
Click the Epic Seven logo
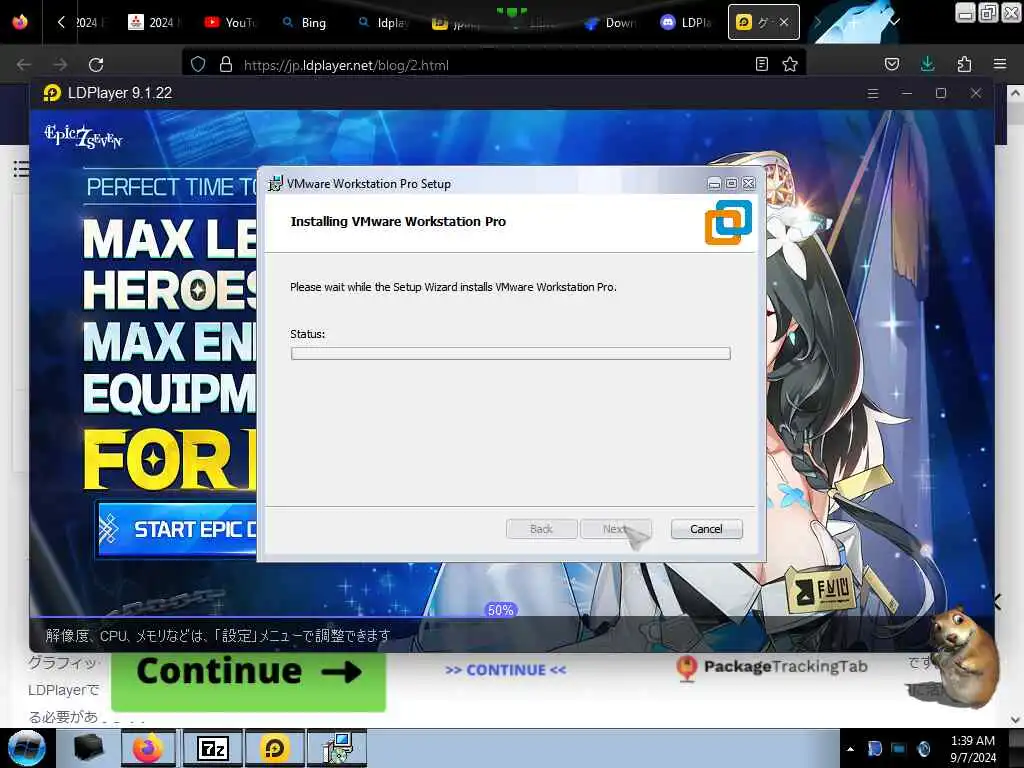coord(83,136)
